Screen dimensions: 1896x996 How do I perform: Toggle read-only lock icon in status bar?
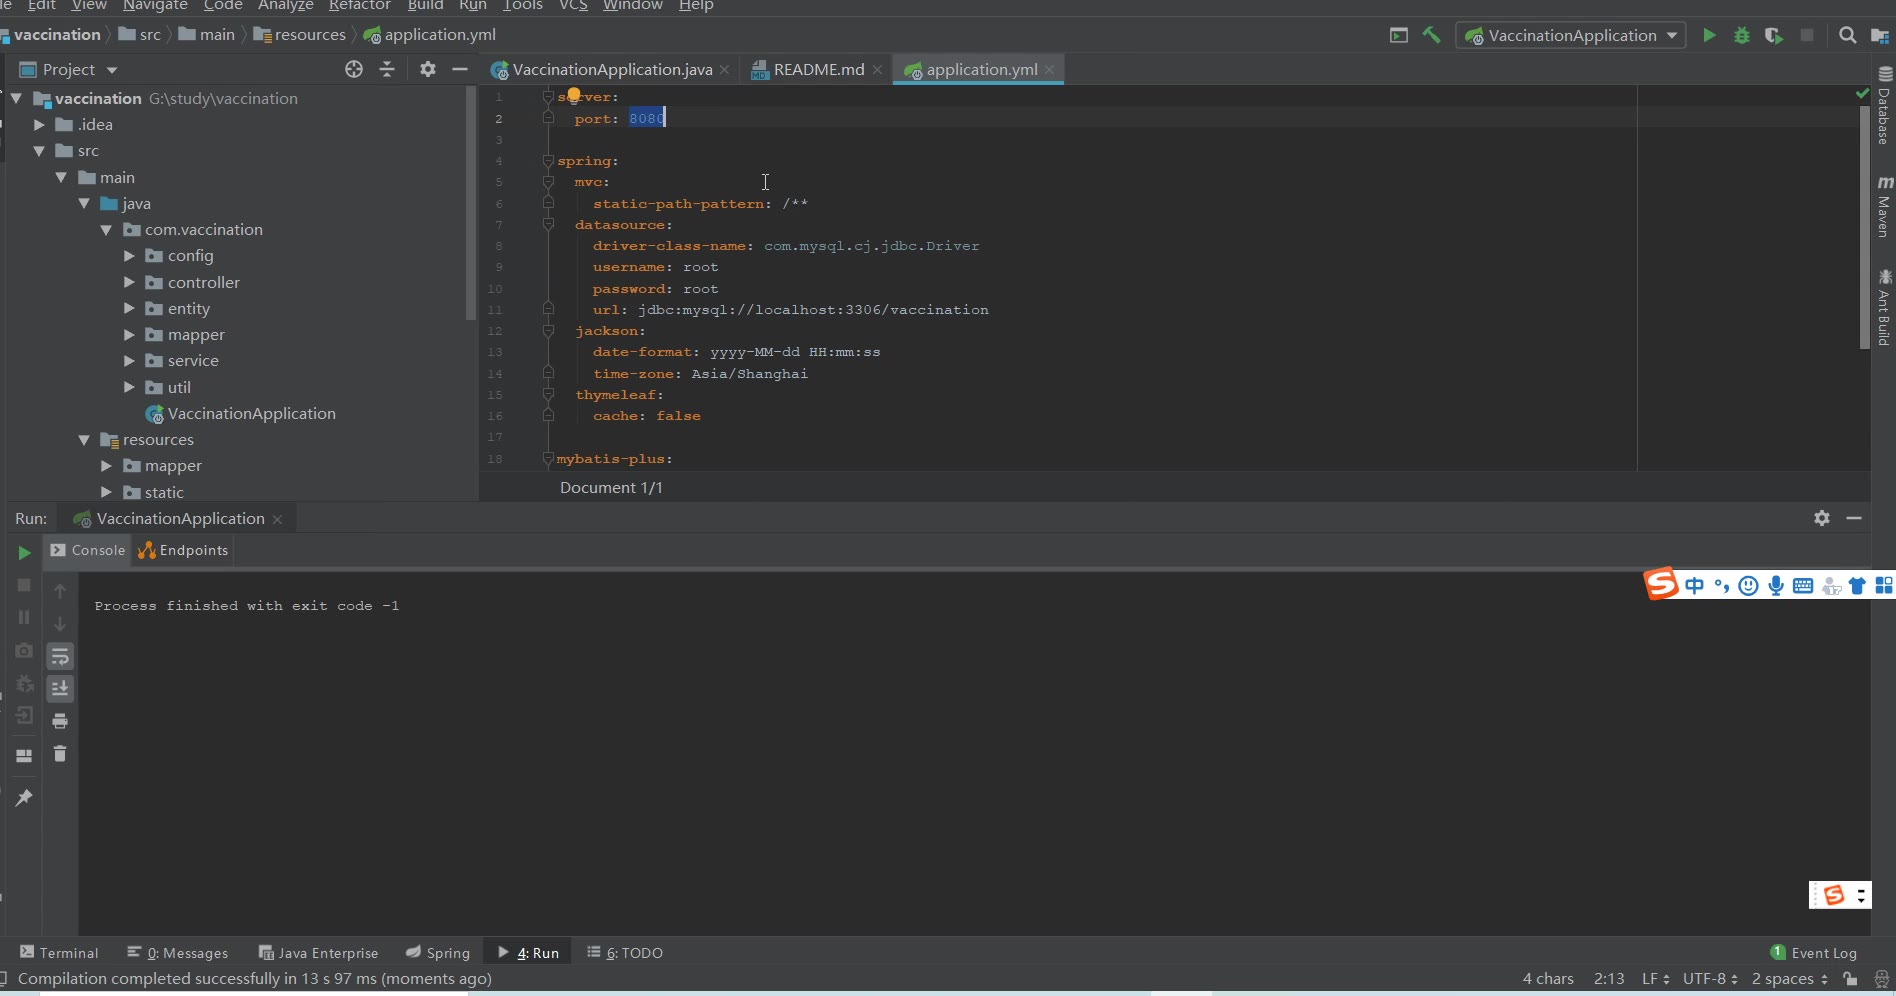1851,979
